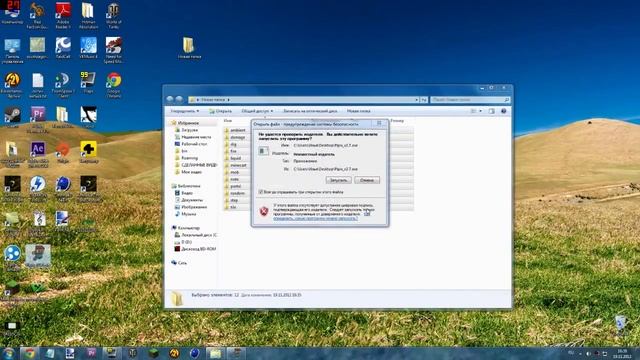Click the Explorer search field
Screen dimensions: 640x360
click(470, 100)
